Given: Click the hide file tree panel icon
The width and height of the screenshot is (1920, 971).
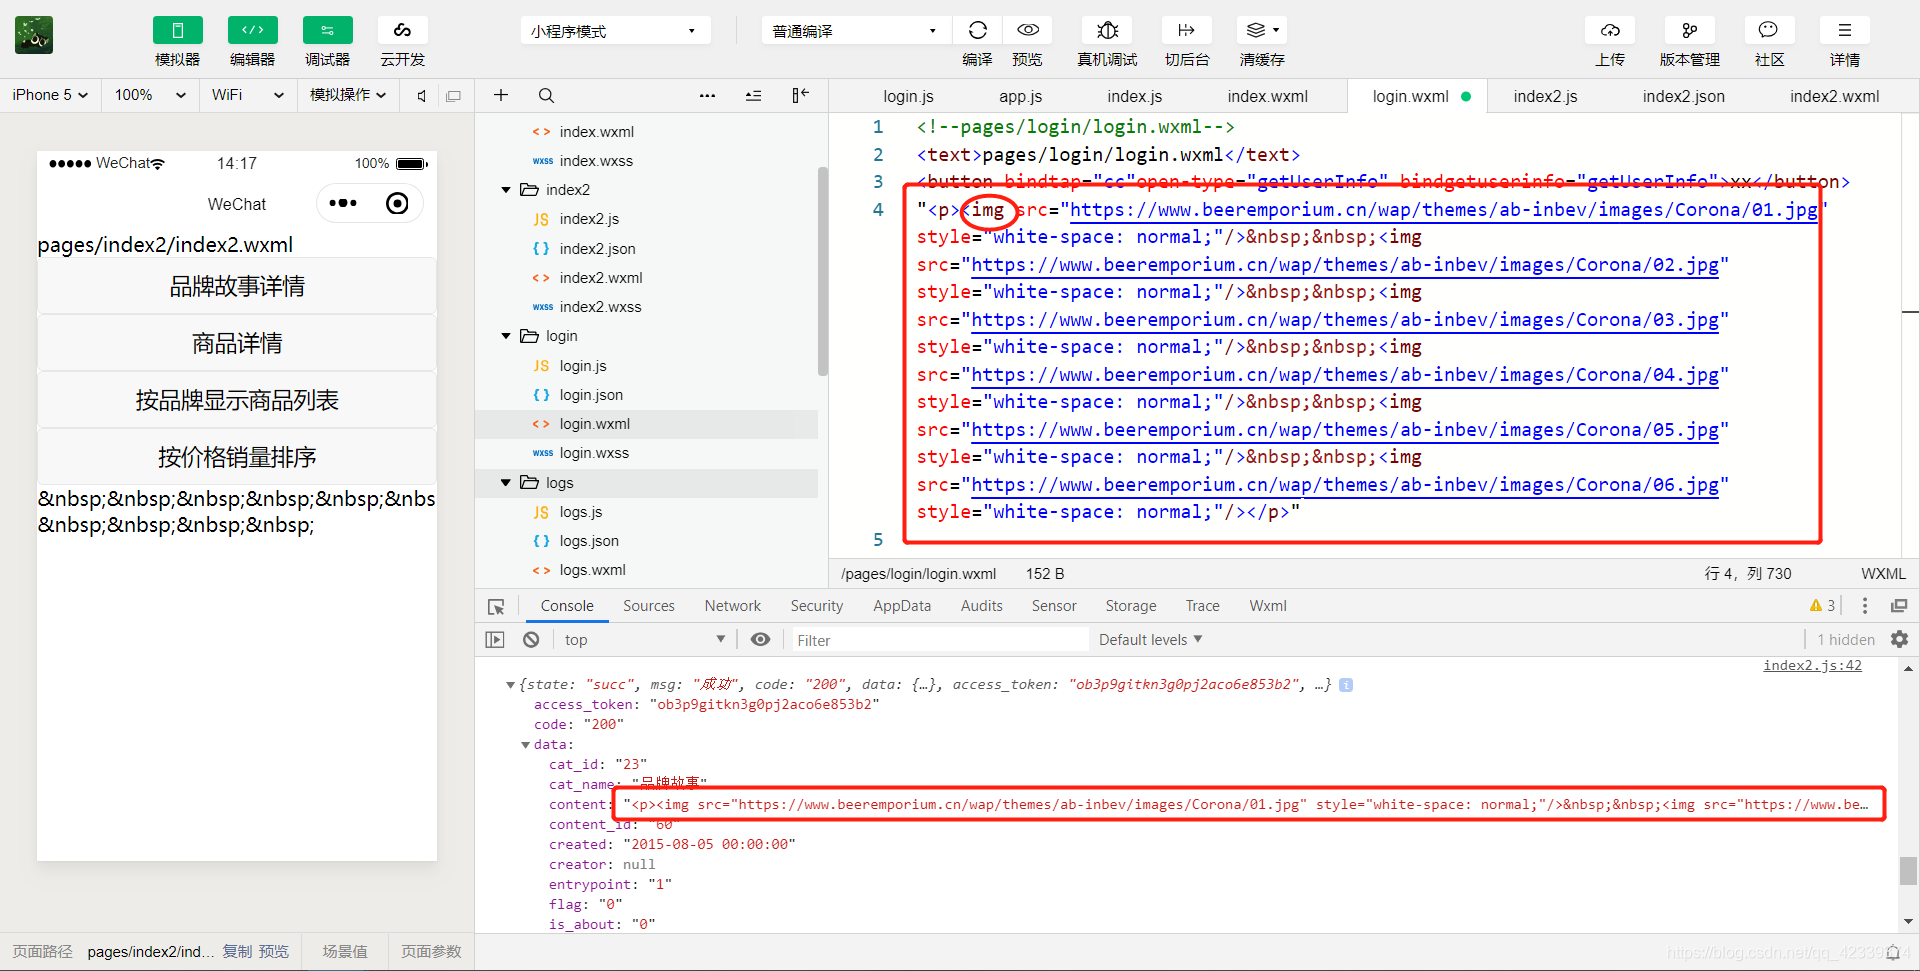Looking at the screenshot, I should click(x=800, y=95).
